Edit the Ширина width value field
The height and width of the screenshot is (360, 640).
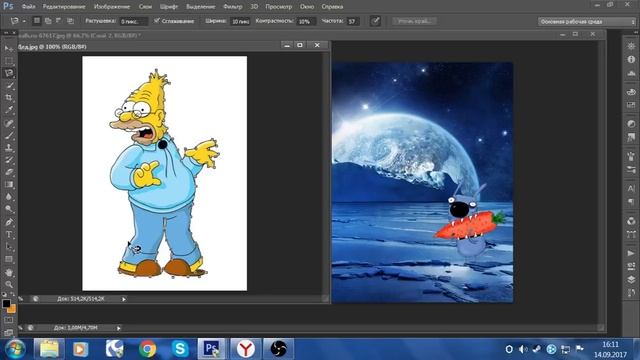tap(240, 22)
